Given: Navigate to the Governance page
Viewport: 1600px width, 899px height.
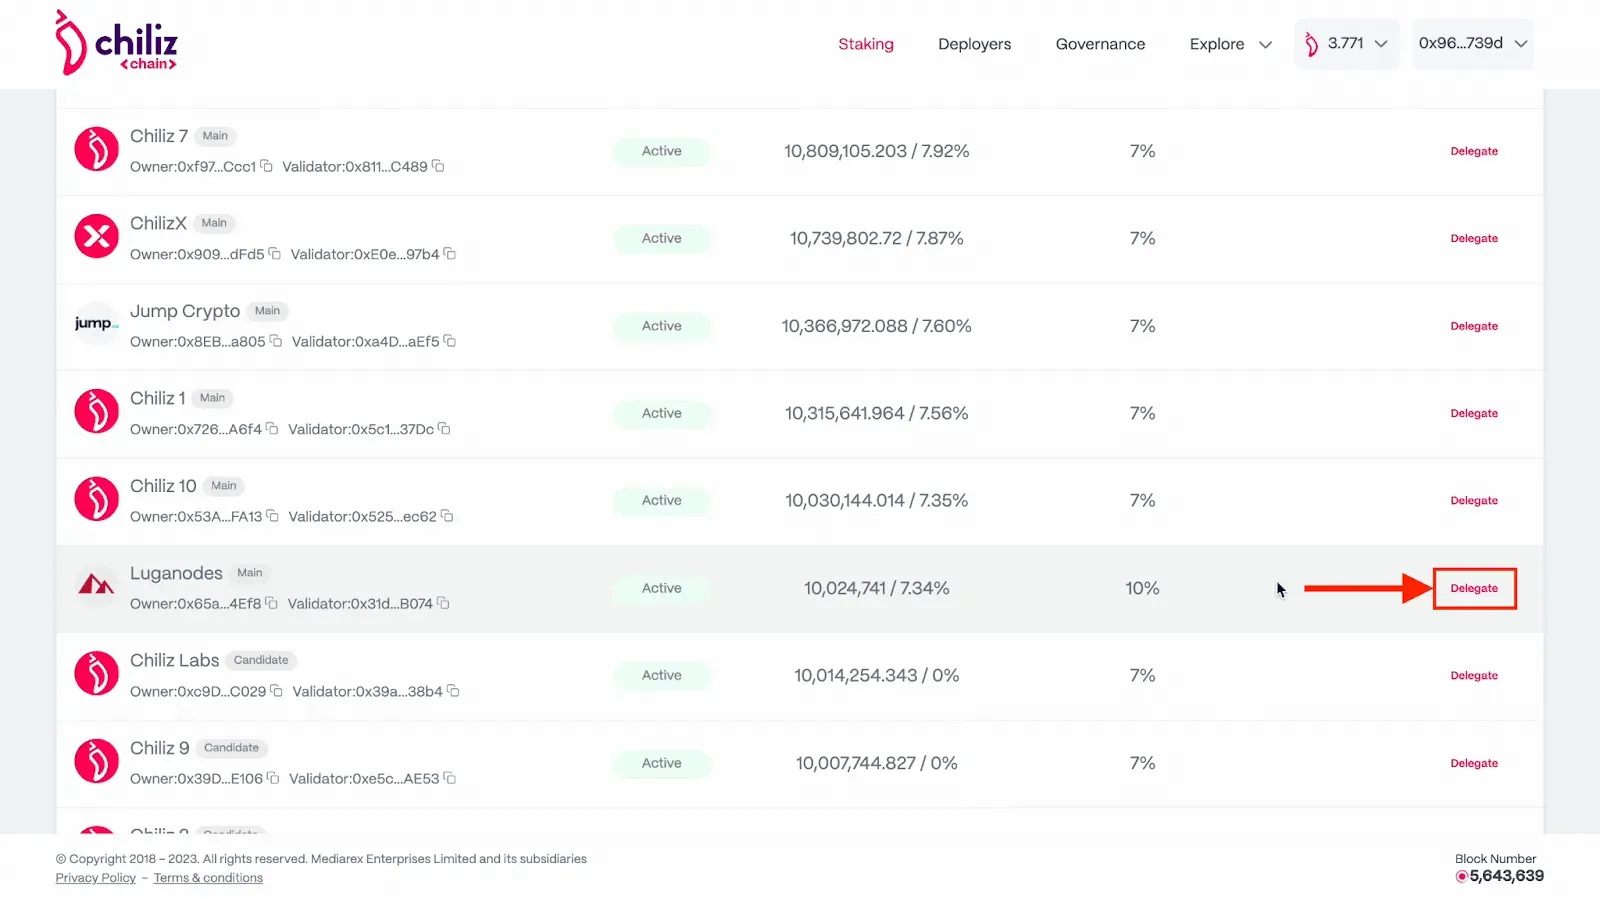Looking at the screenshot, I should coord(1100,44).
